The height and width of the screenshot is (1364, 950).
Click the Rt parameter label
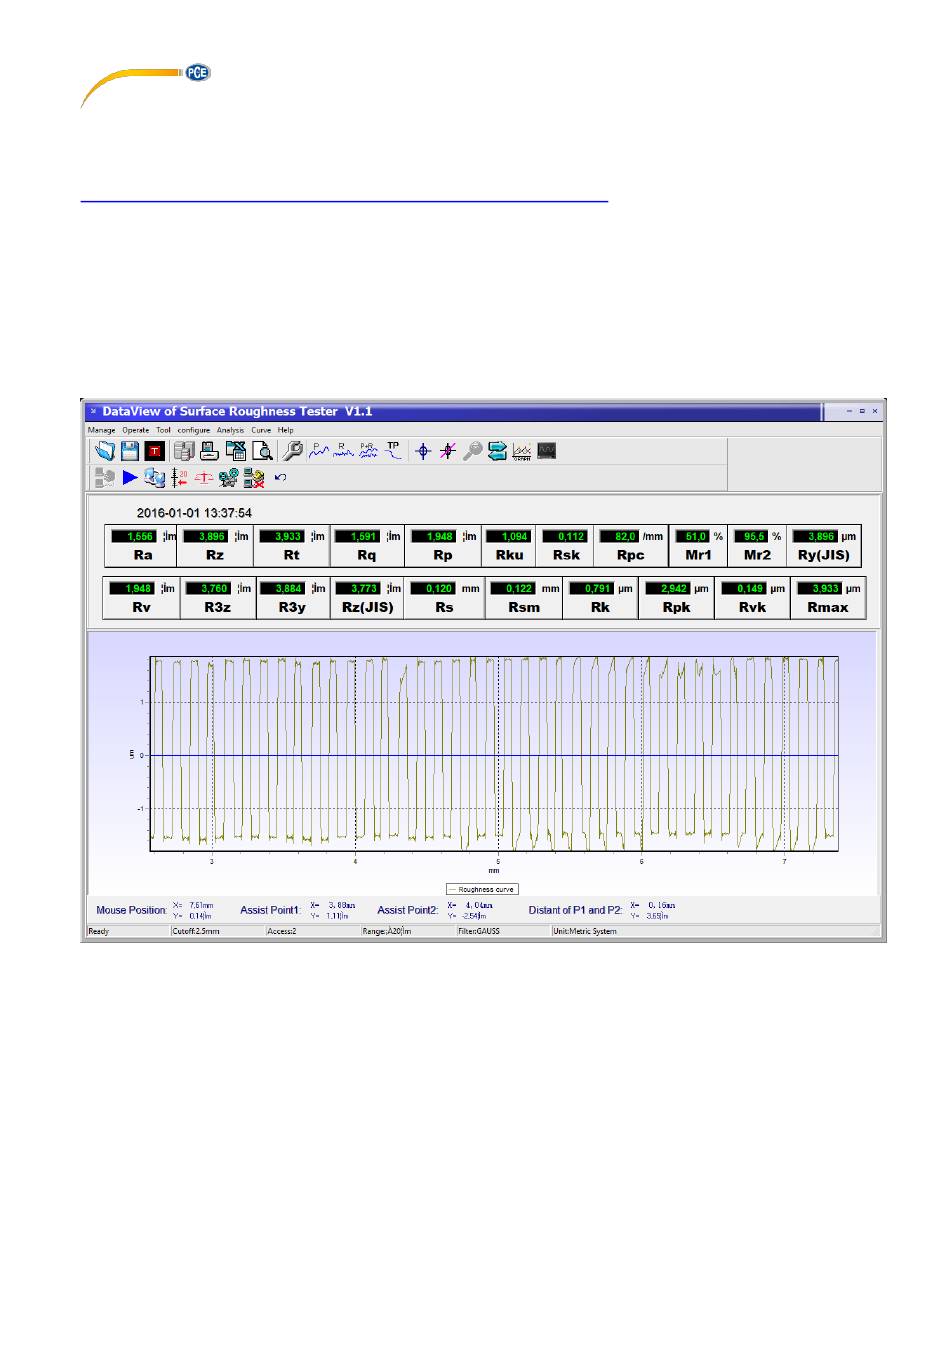(291, 555)
